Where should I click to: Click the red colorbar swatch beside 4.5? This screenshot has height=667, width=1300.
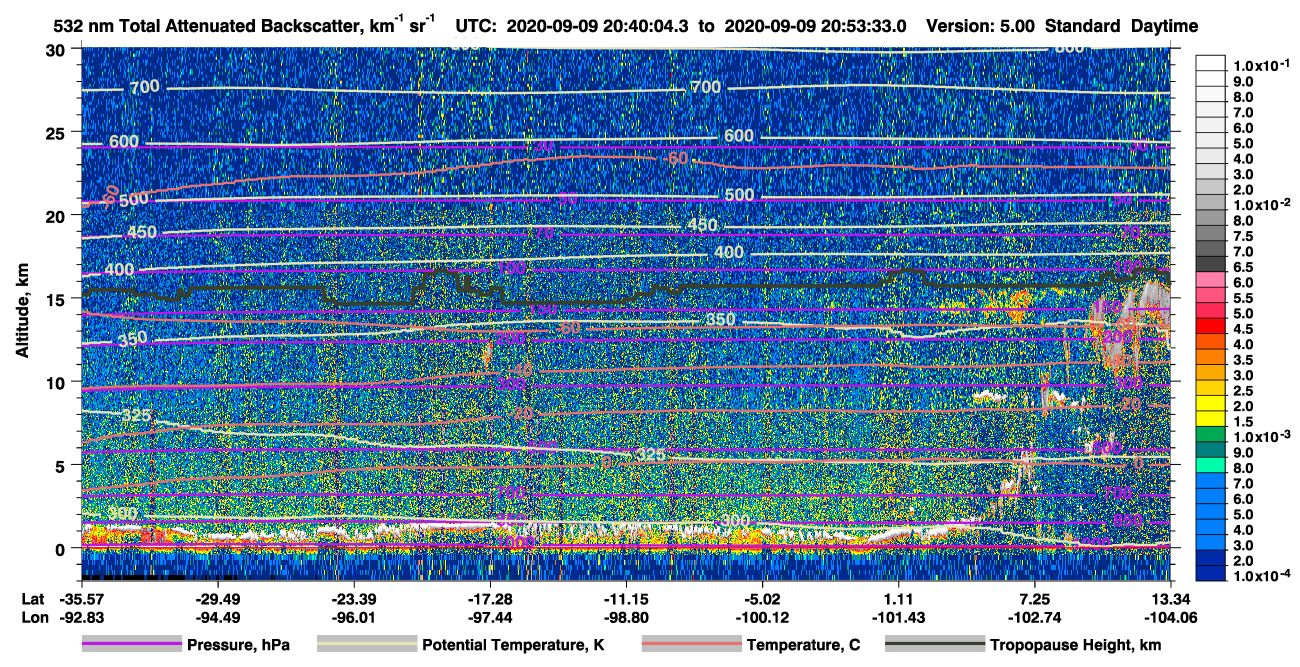(x=1211, y=328)
